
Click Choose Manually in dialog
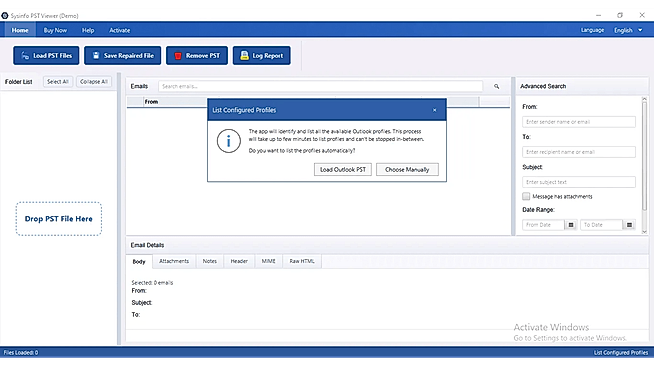pos(407,169)
